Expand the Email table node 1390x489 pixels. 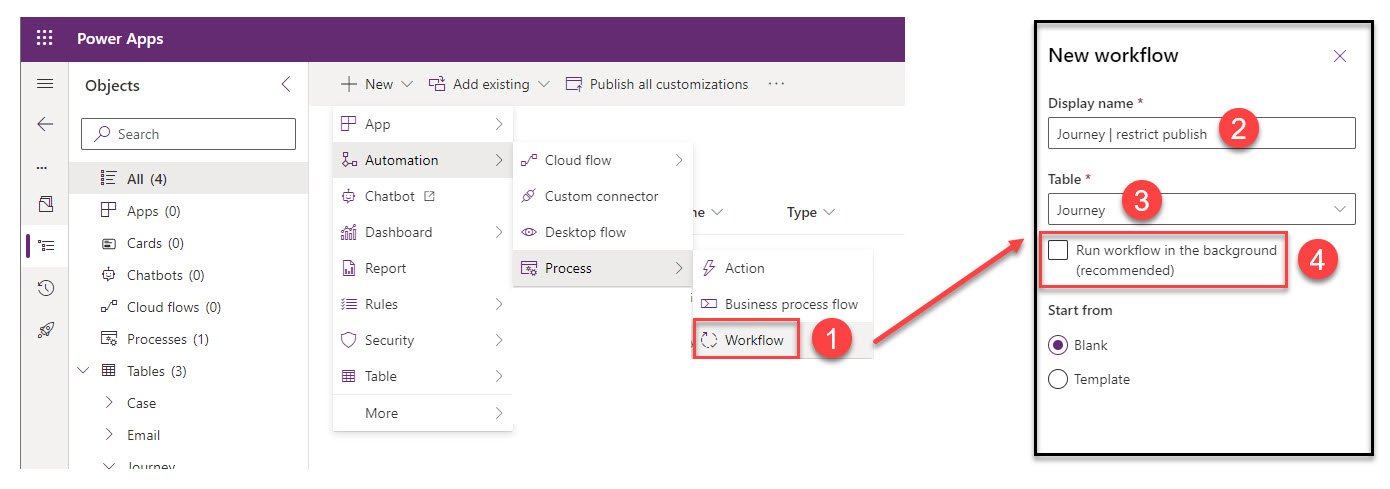point(109,435)
